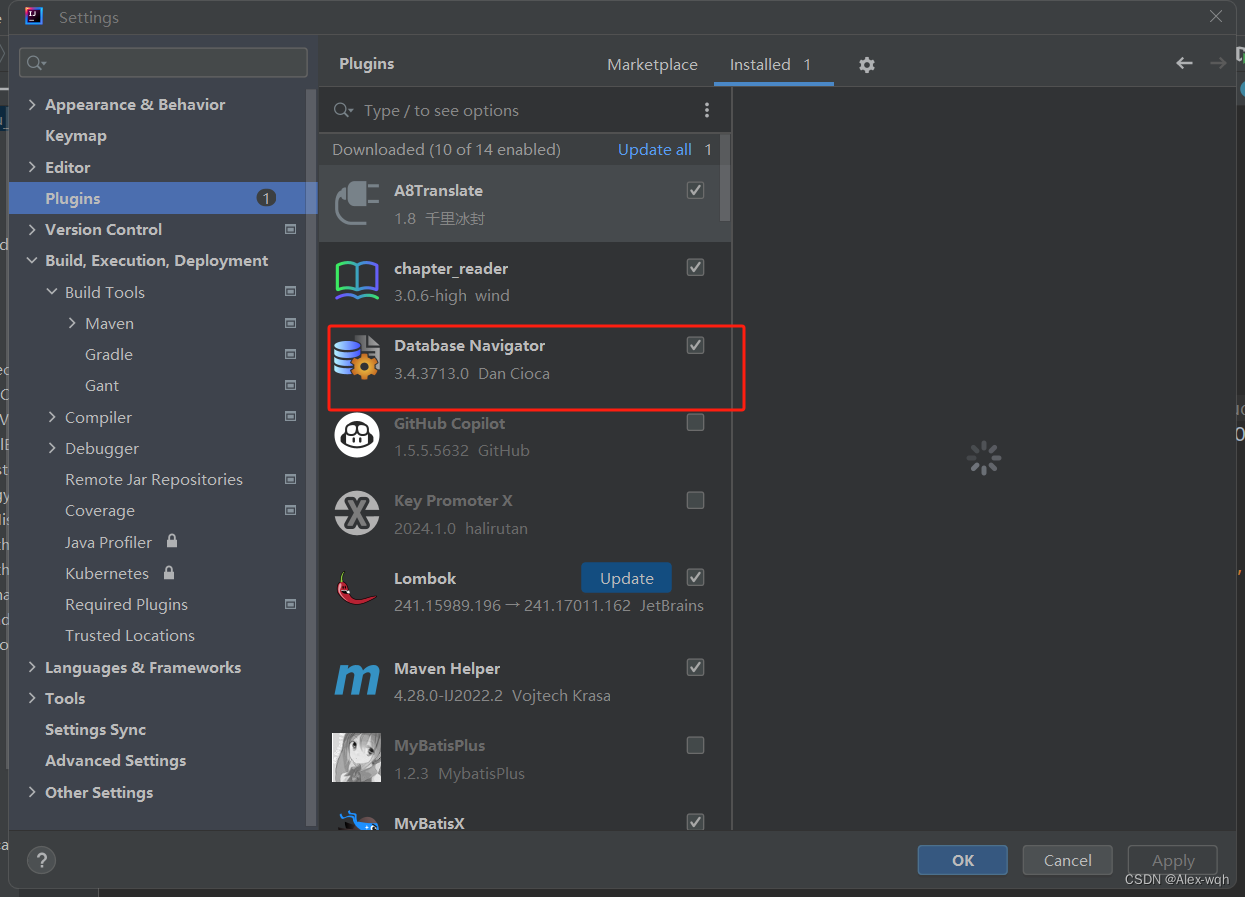Expand the Editor settings node
This screenshot has width=1245, height=897.
32,167
